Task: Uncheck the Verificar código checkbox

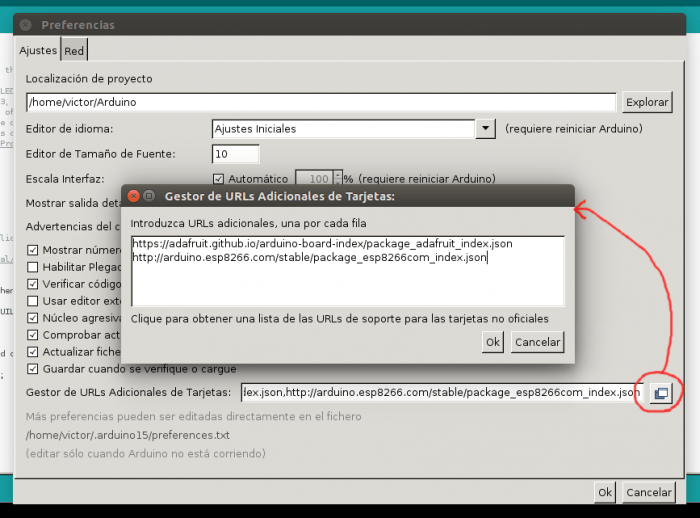Action: click(x=33, y=284)
